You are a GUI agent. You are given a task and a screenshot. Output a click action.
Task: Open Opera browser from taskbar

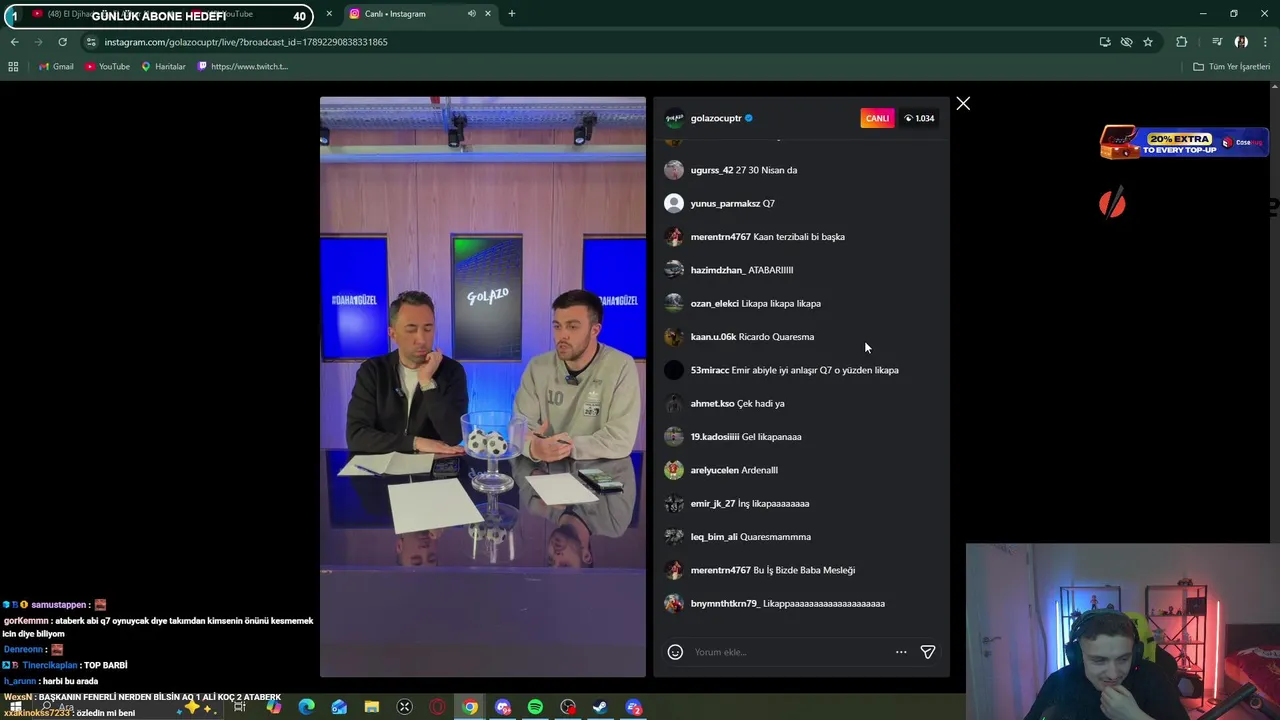(x=437, y=707)
